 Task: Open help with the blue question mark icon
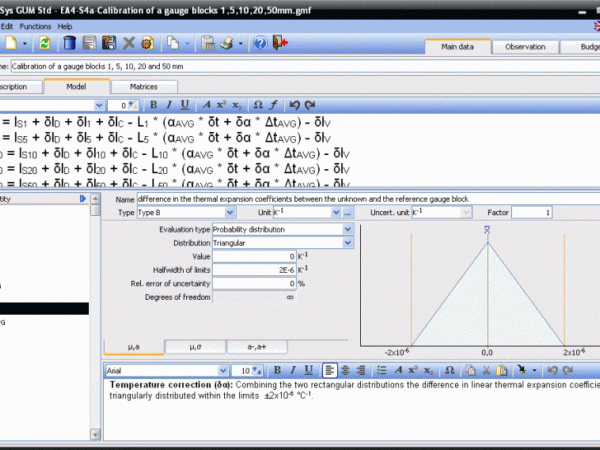[259, 44]
